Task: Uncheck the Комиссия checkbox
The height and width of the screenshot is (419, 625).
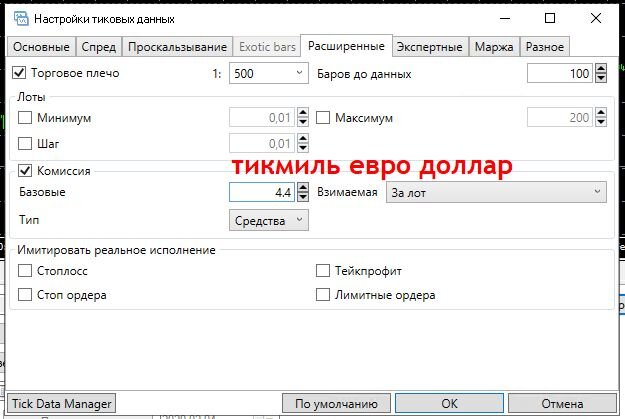Action: (x=25, y=171)
